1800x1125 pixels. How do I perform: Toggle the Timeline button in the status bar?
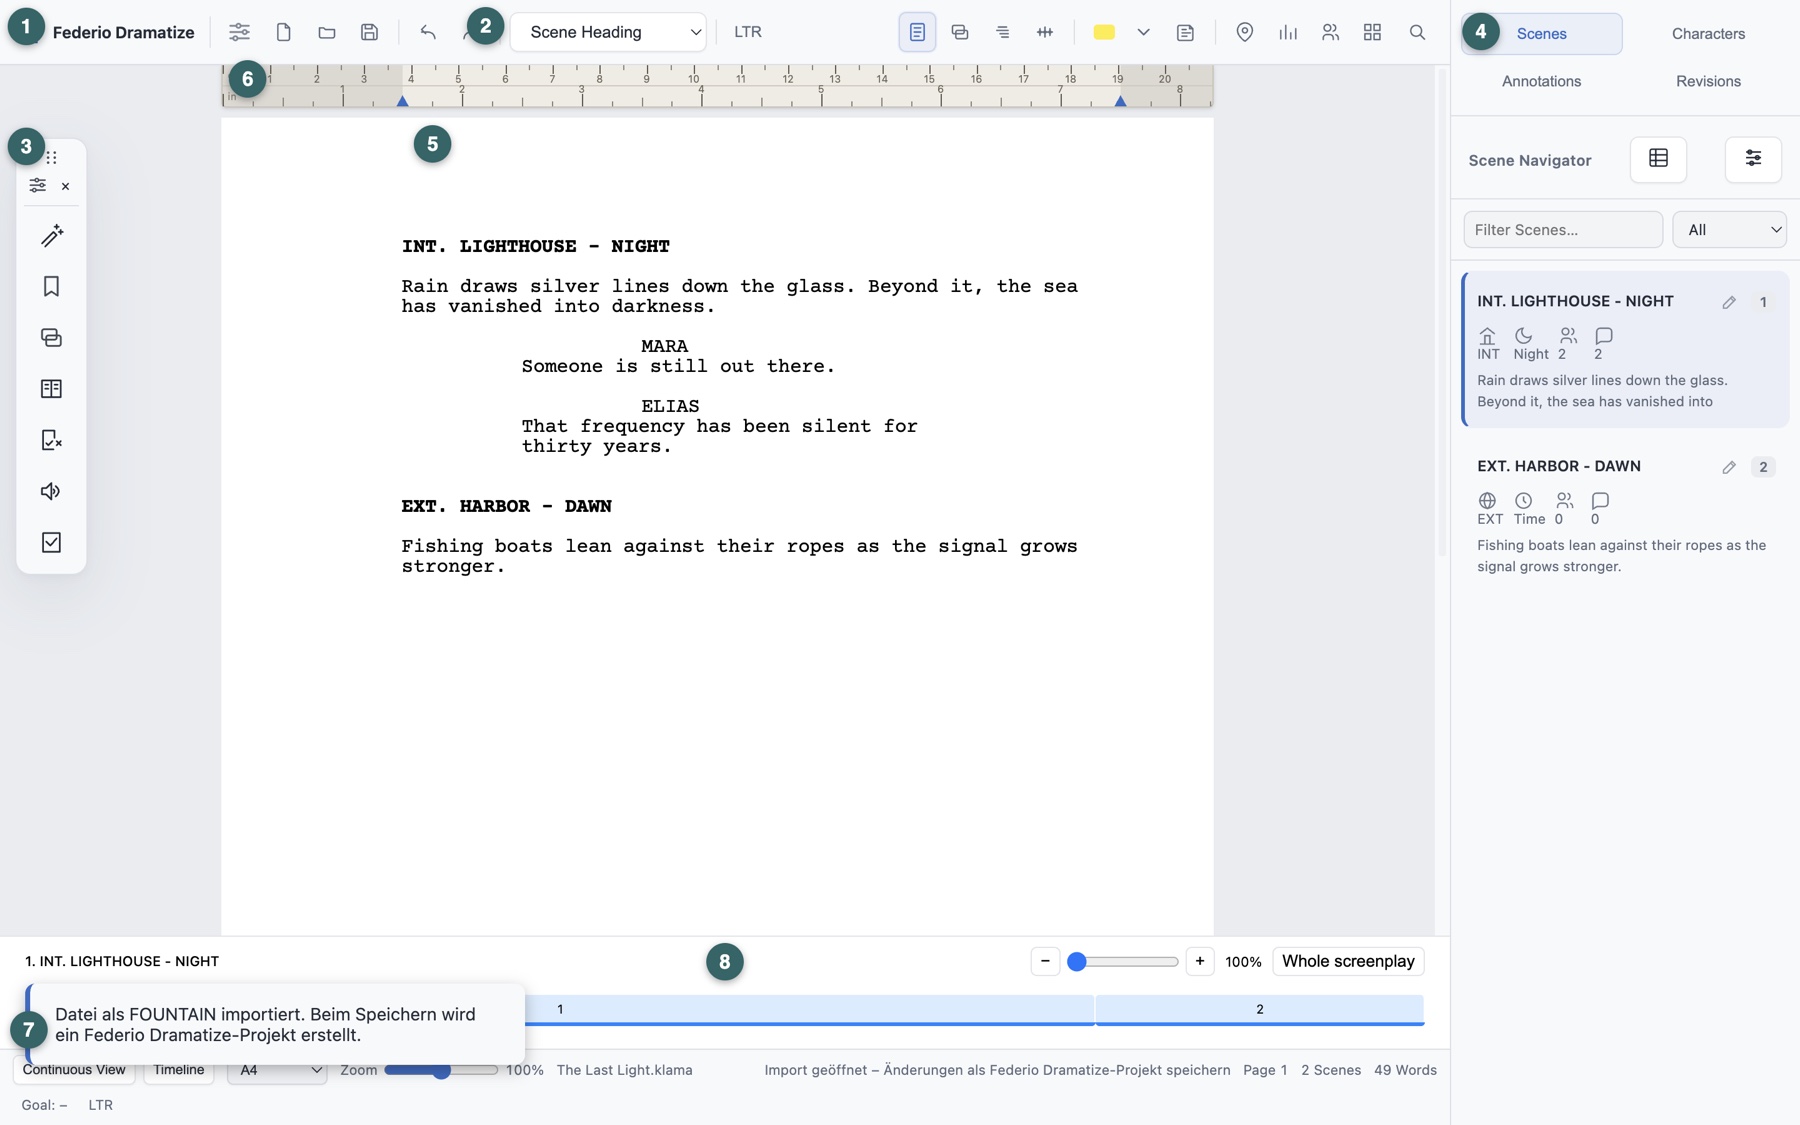pos(178,1070)
